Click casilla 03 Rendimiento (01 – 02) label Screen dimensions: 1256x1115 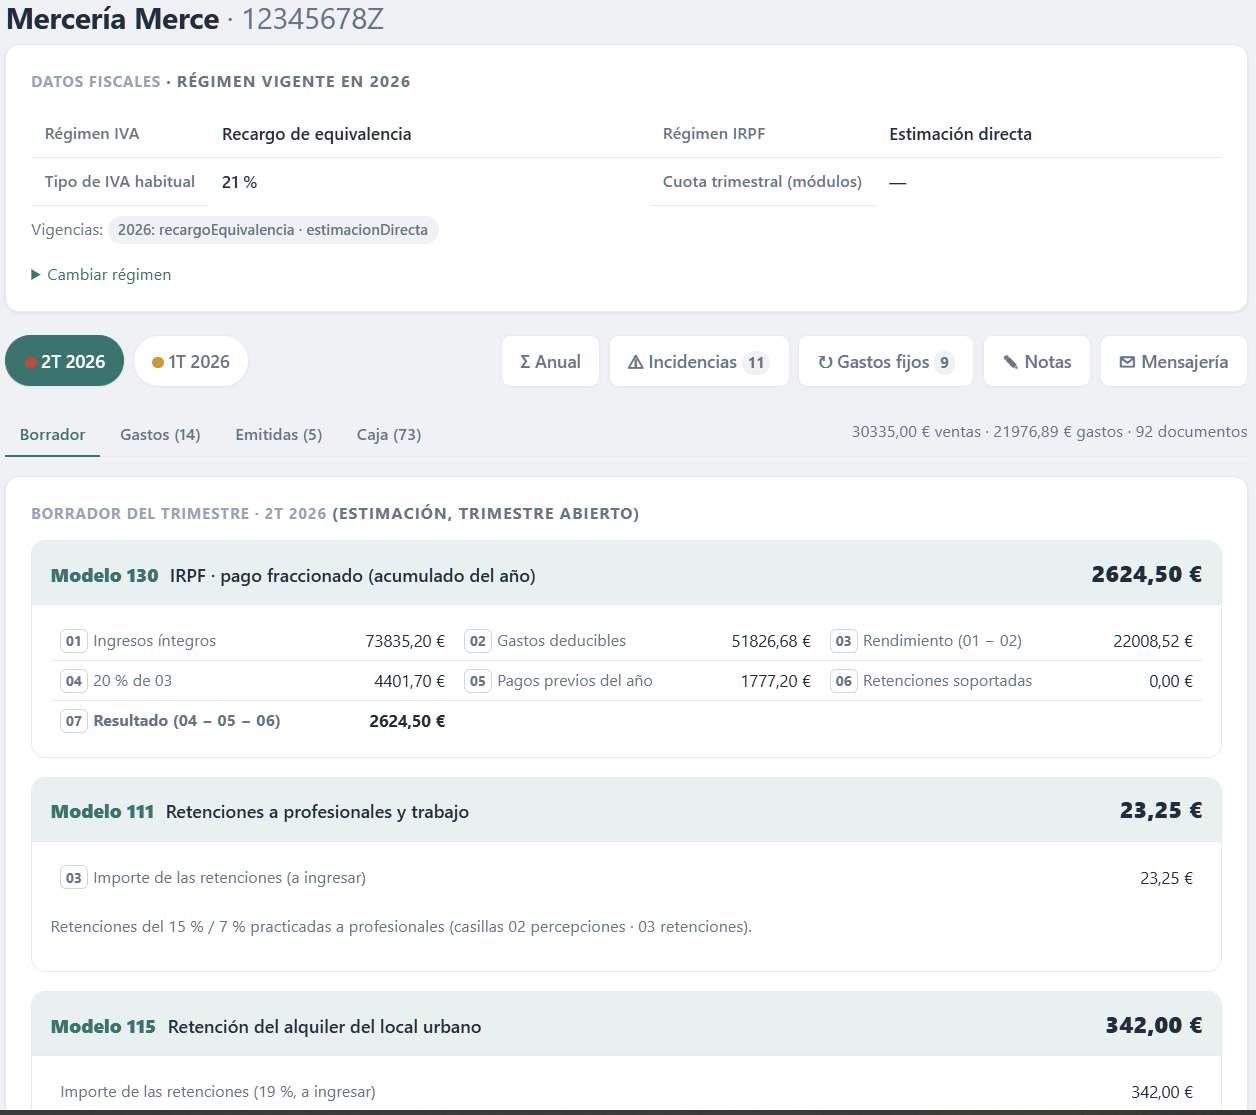[x=942, y=641]
